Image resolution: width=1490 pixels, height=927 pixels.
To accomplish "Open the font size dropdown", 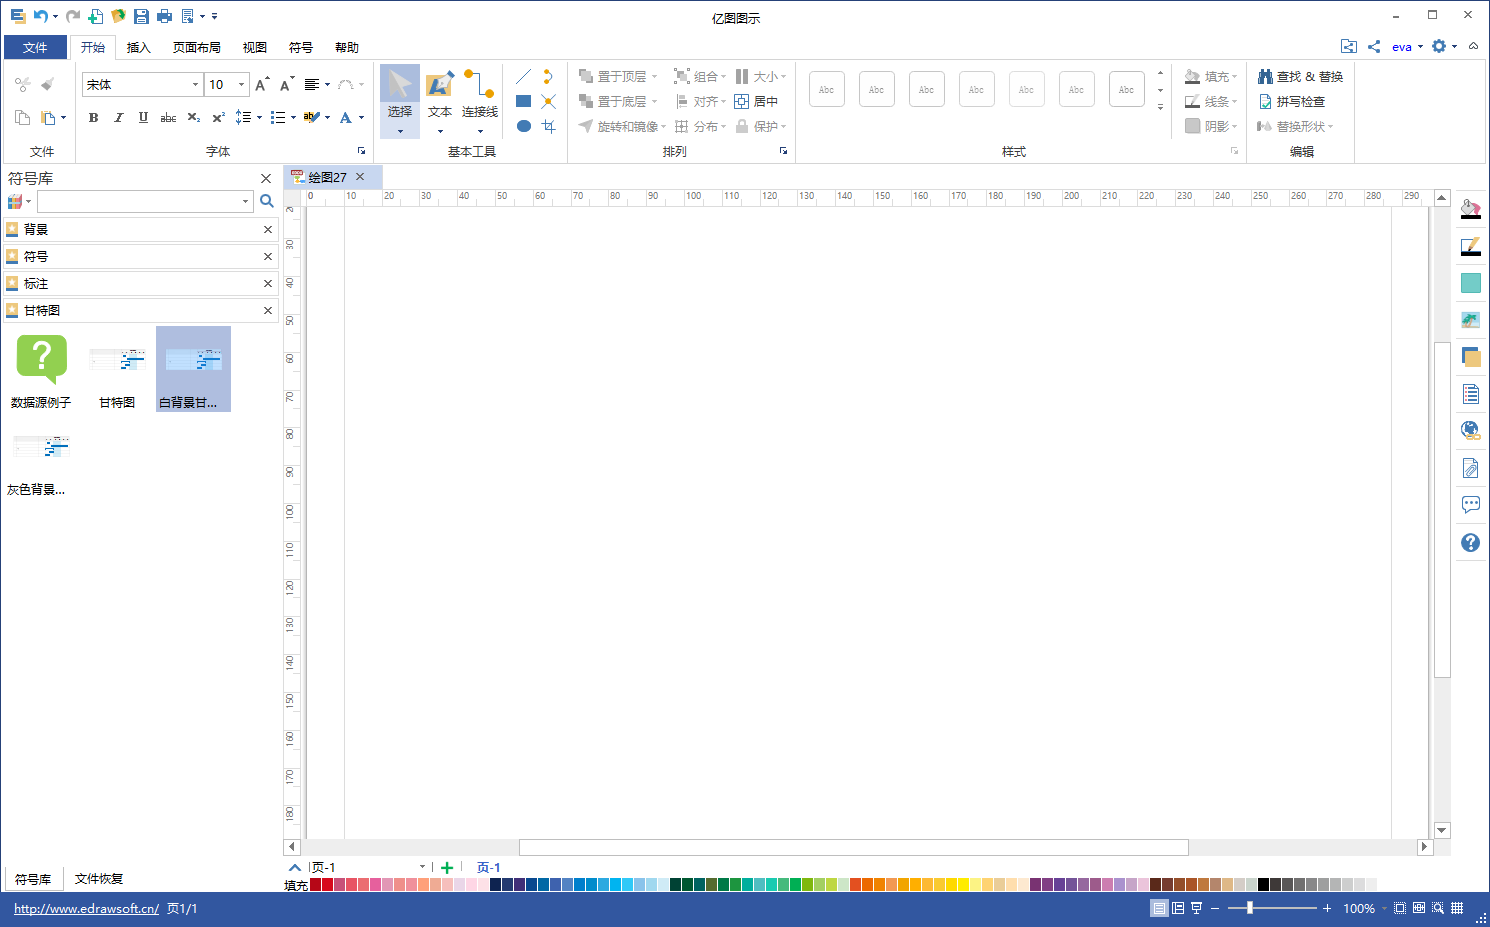I will (241, 84).
